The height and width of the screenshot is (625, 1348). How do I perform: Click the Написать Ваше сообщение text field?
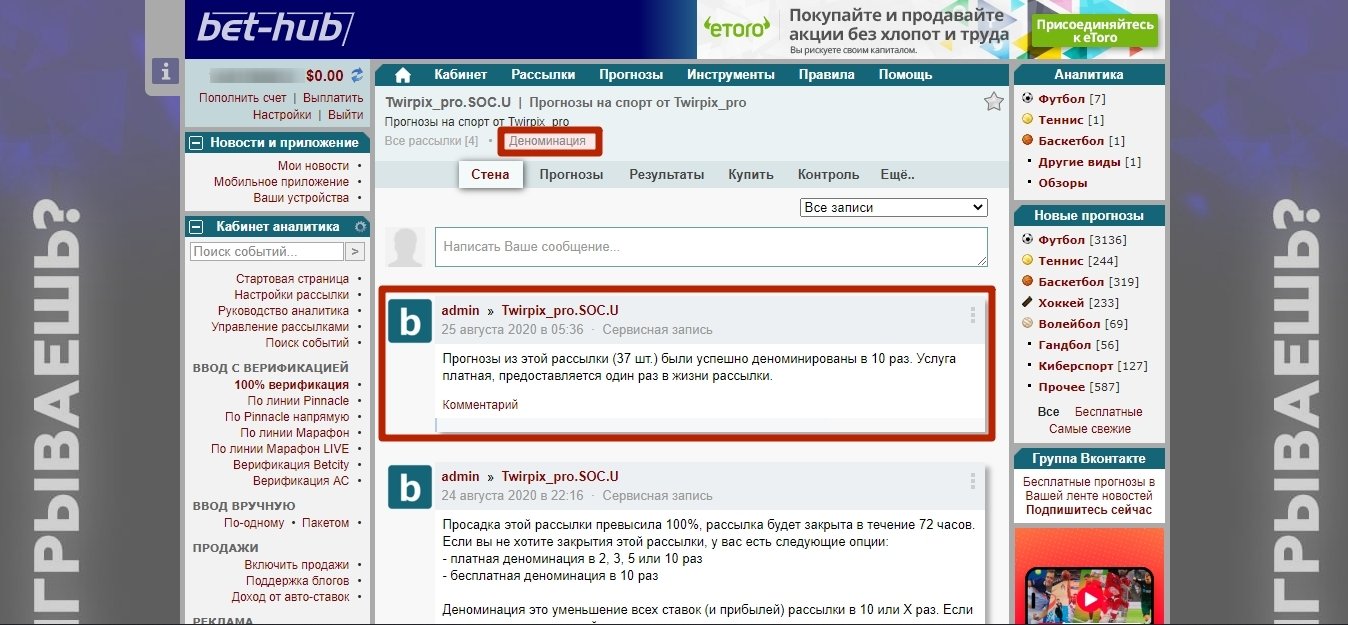tap(710, 246)
